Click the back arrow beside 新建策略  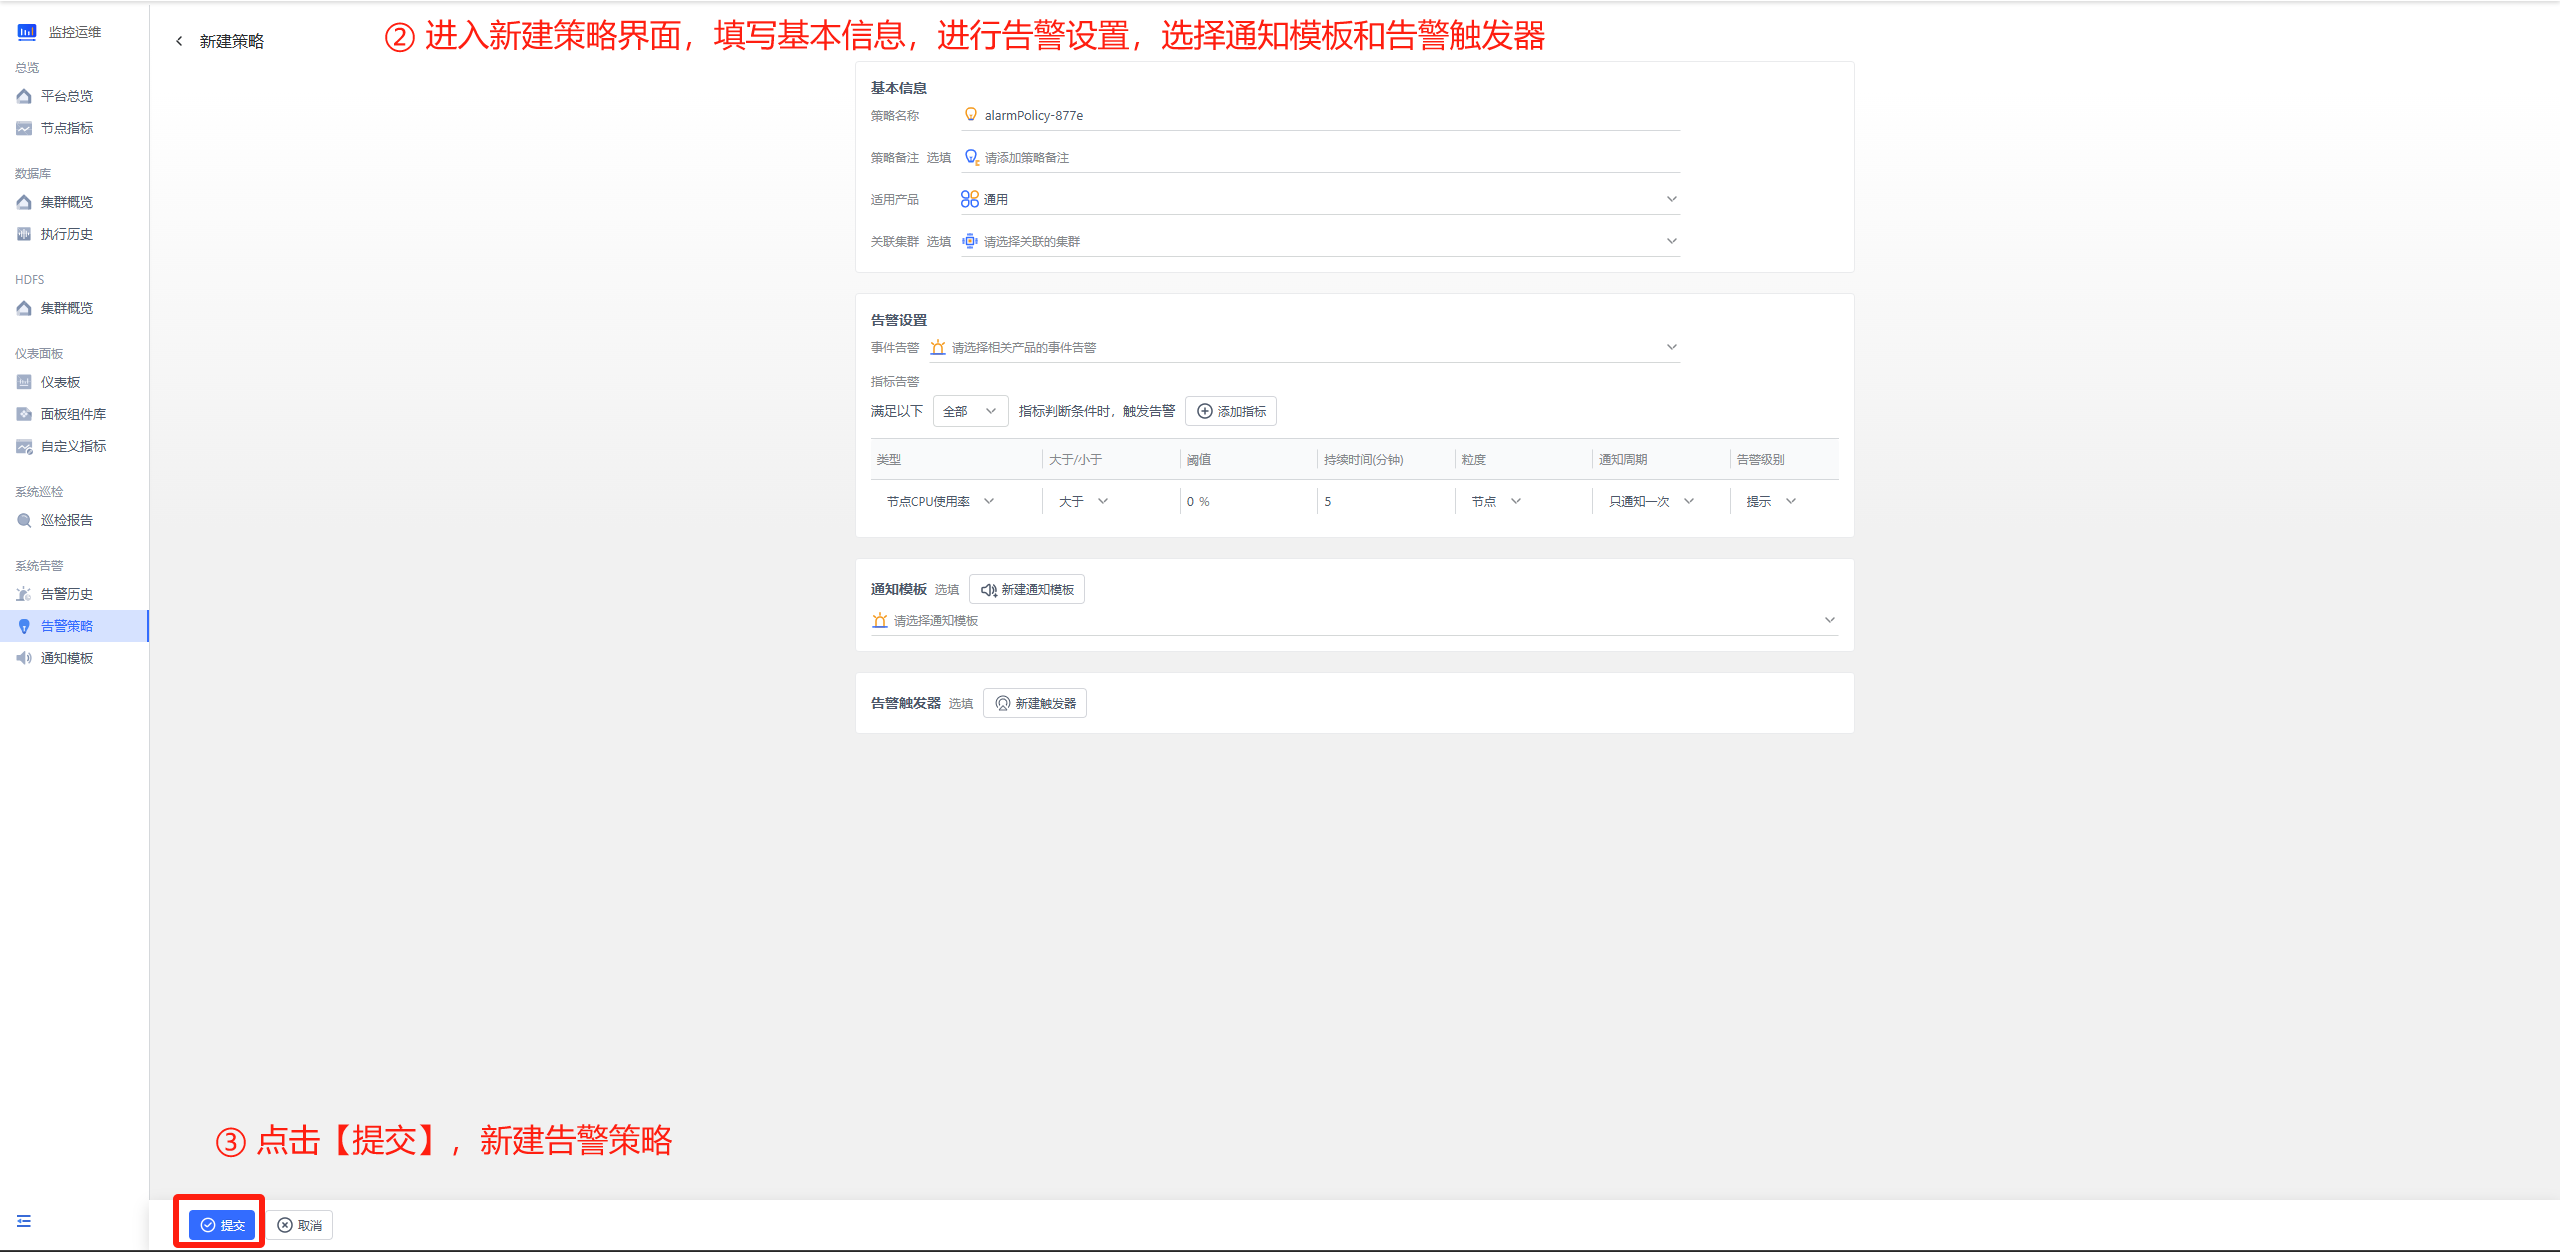pos(179,41)
